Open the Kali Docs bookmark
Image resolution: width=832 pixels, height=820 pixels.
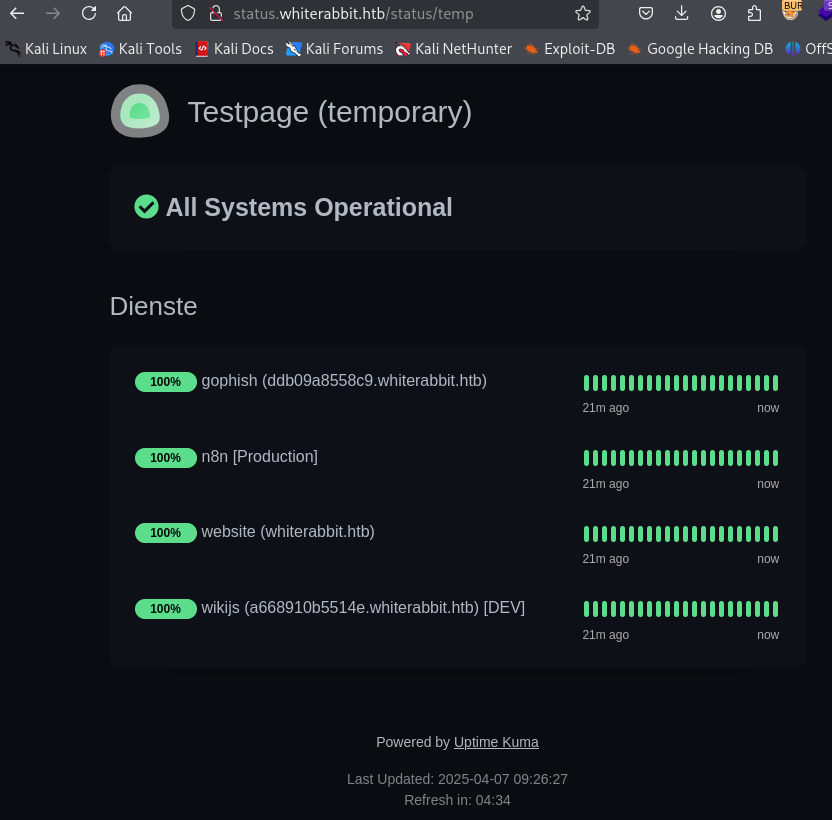pyautogui.click(x=234, y=49)
